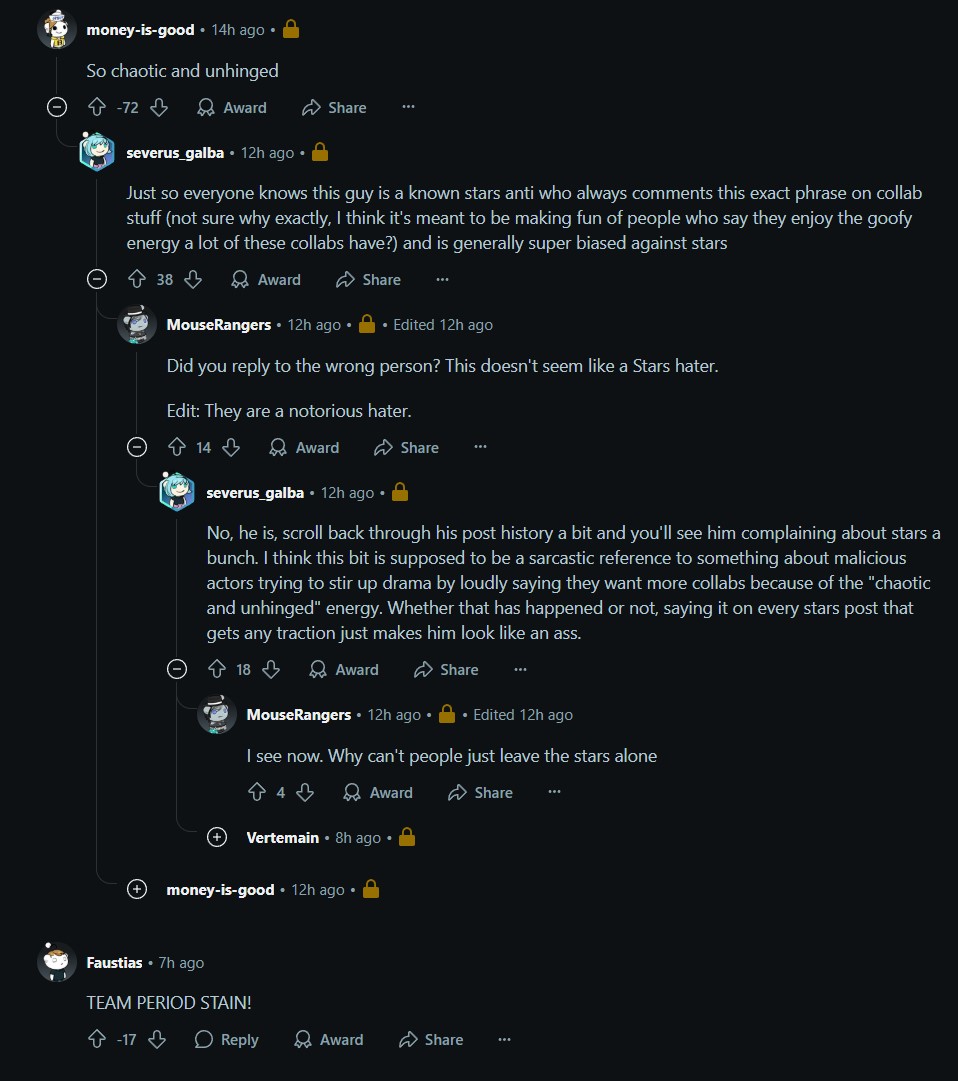Share MouseRangers' 'I see now' comment

click(x=480, y=792)
